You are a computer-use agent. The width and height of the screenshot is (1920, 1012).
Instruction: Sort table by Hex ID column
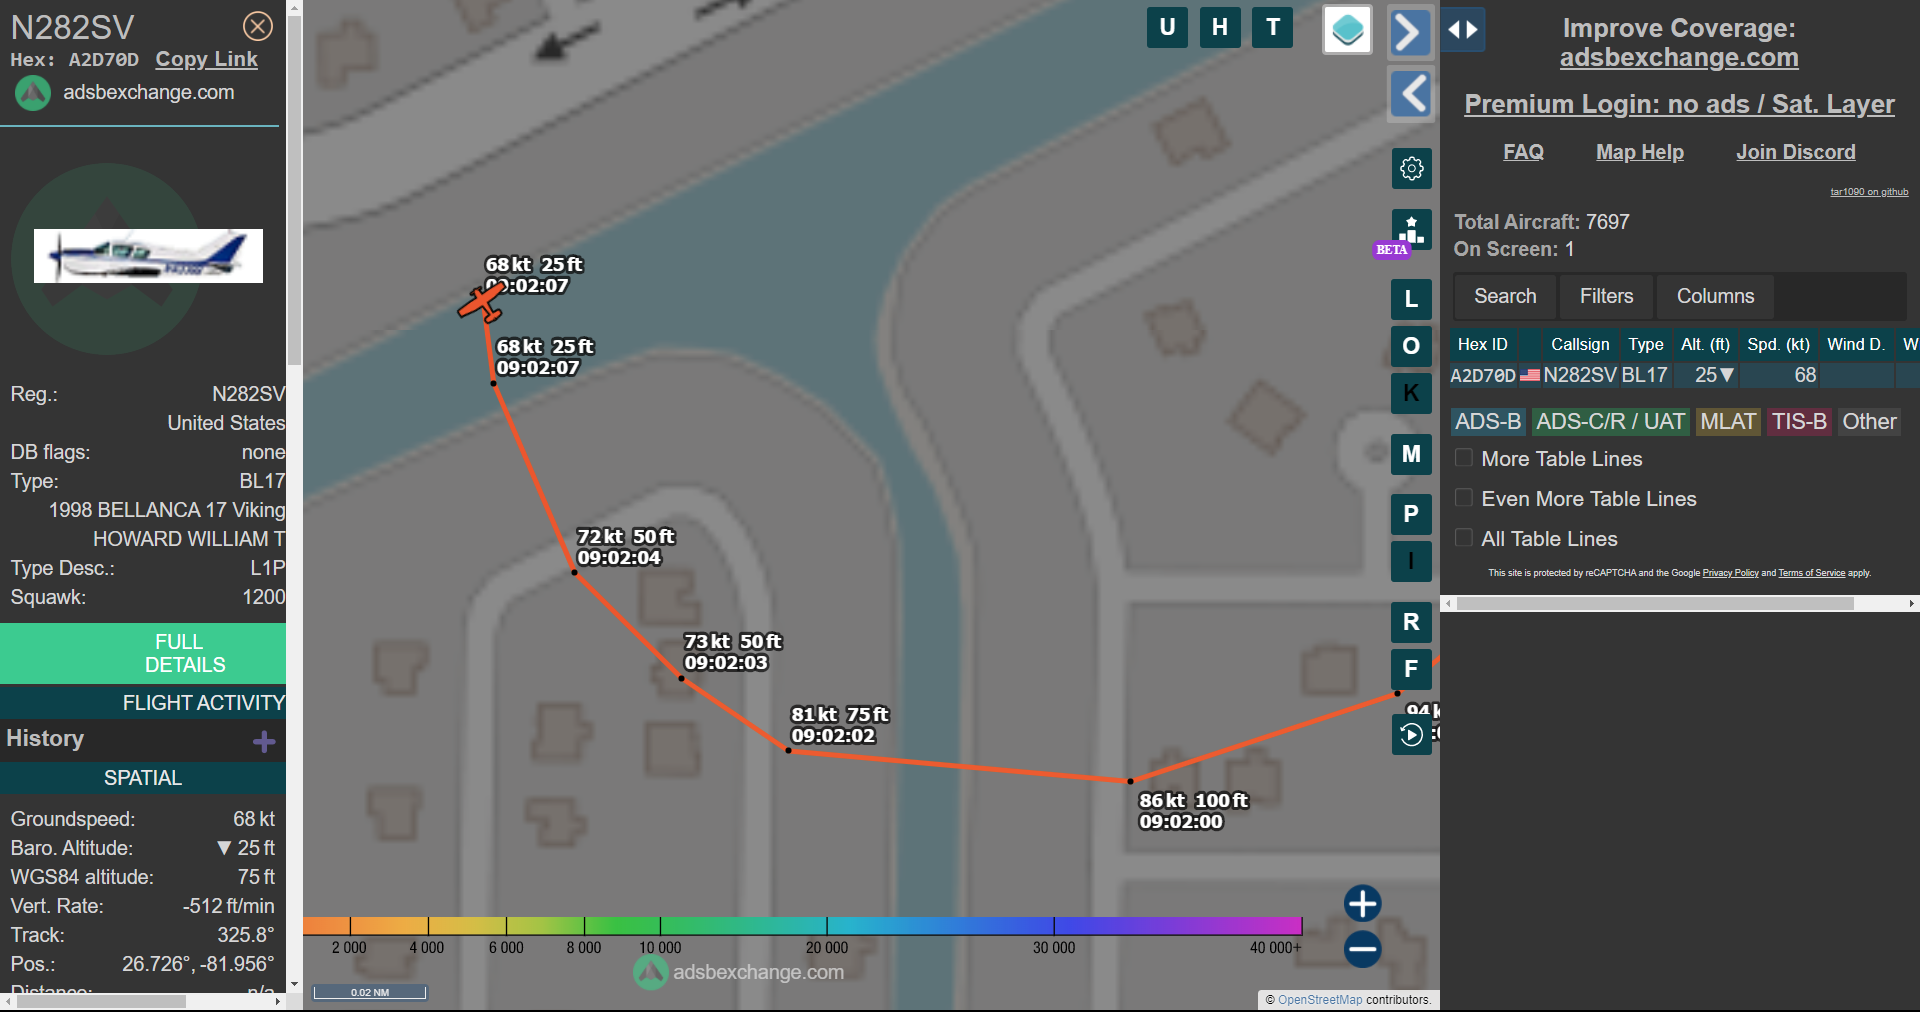(x=1483, y=344)
